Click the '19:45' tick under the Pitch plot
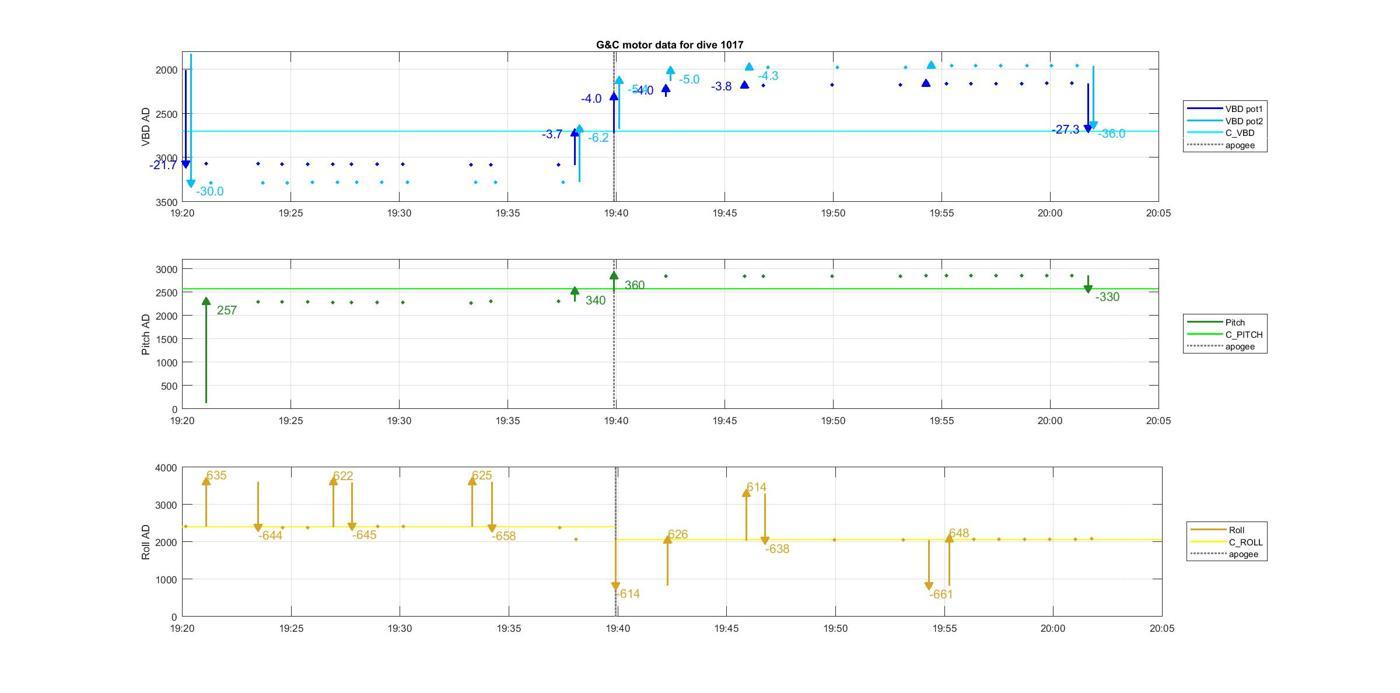1400x693 pixels. (x=724, y=421)
